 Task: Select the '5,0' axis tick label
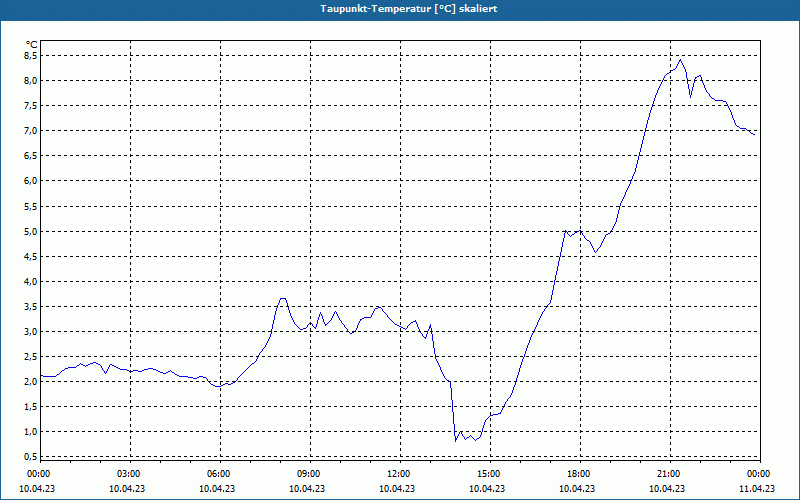point(31,232)
